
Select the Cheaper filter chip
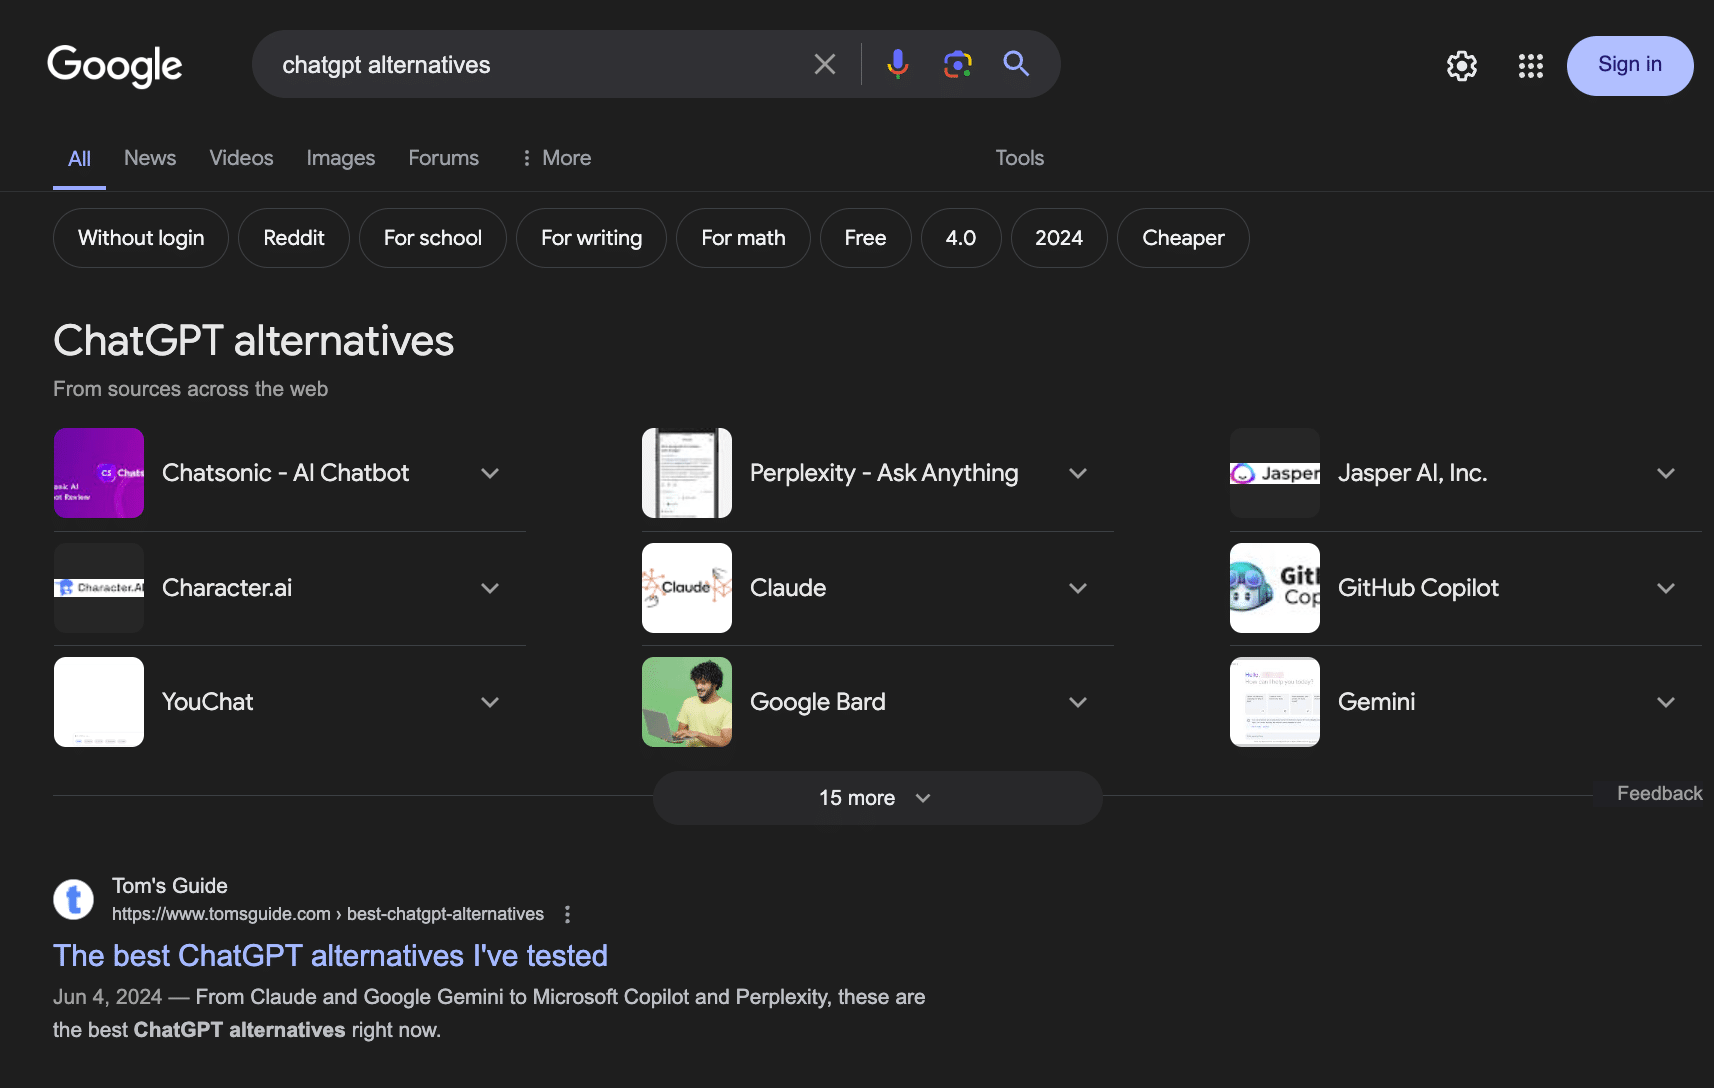(x=1183, y=238)
